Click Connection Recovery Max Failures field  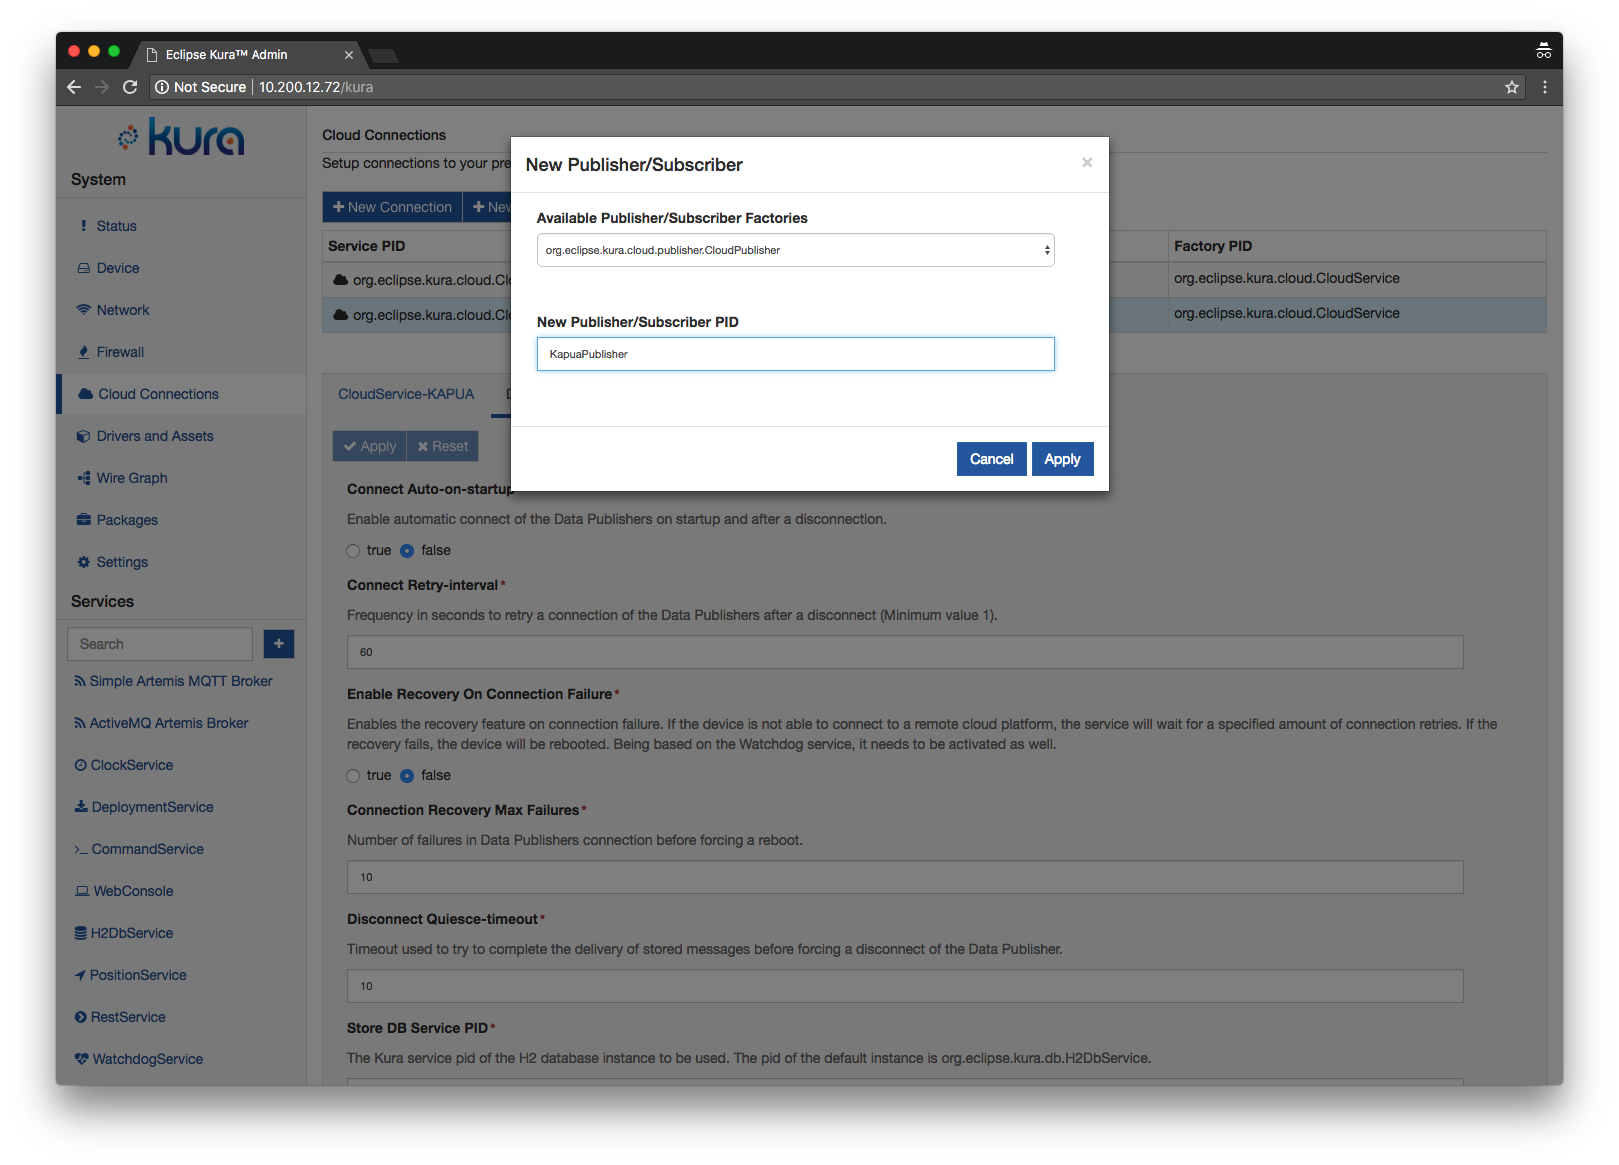(905, 877)
